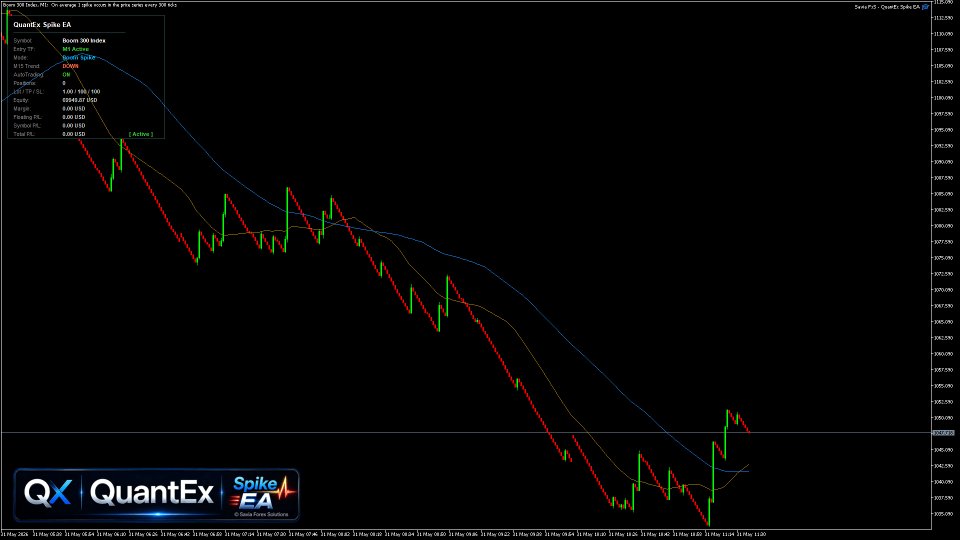
Task: Click the top price level on vertical scale
Action: (x=944, y=2)
